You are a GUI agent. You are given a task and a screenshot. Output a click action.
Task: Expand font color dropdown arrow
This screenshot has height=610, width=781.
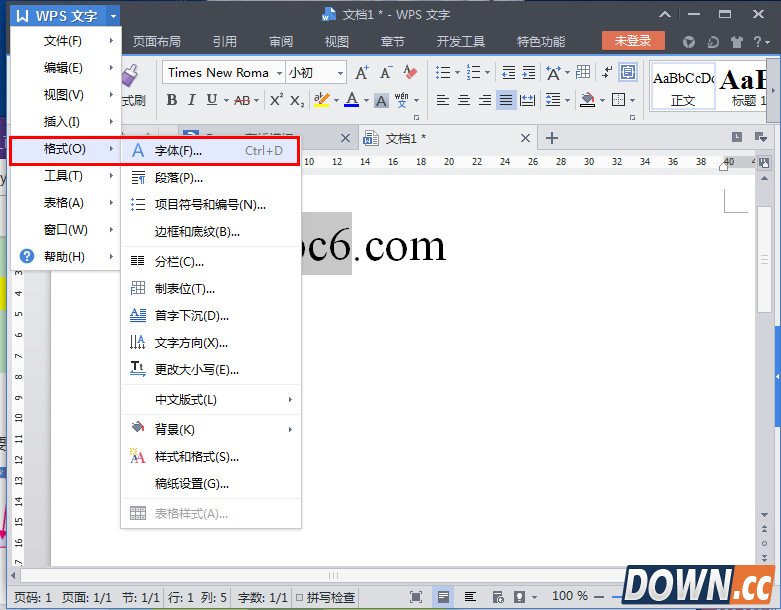tap(366, 101)
